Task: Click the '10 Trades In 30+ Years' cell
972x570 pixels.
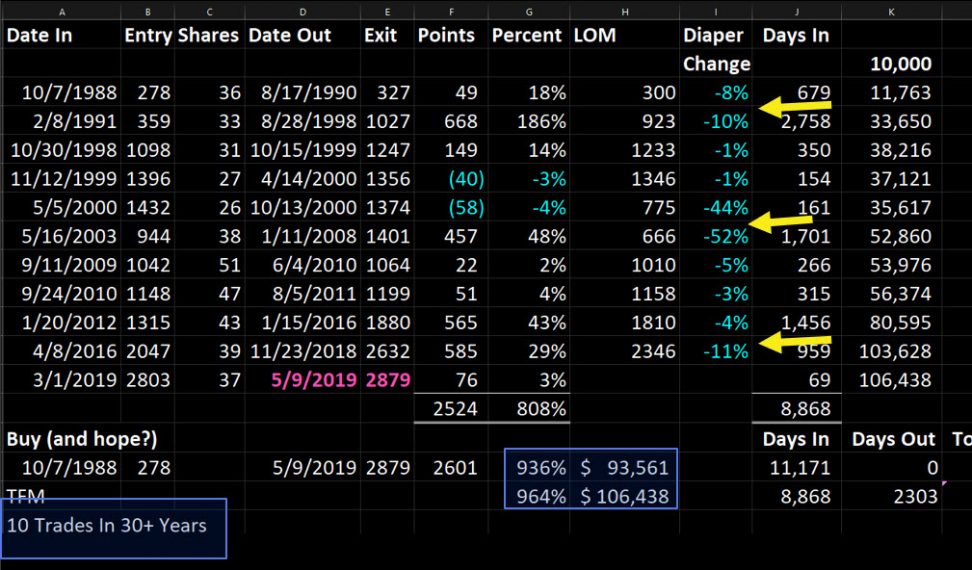Action: (x=107, y=525)
